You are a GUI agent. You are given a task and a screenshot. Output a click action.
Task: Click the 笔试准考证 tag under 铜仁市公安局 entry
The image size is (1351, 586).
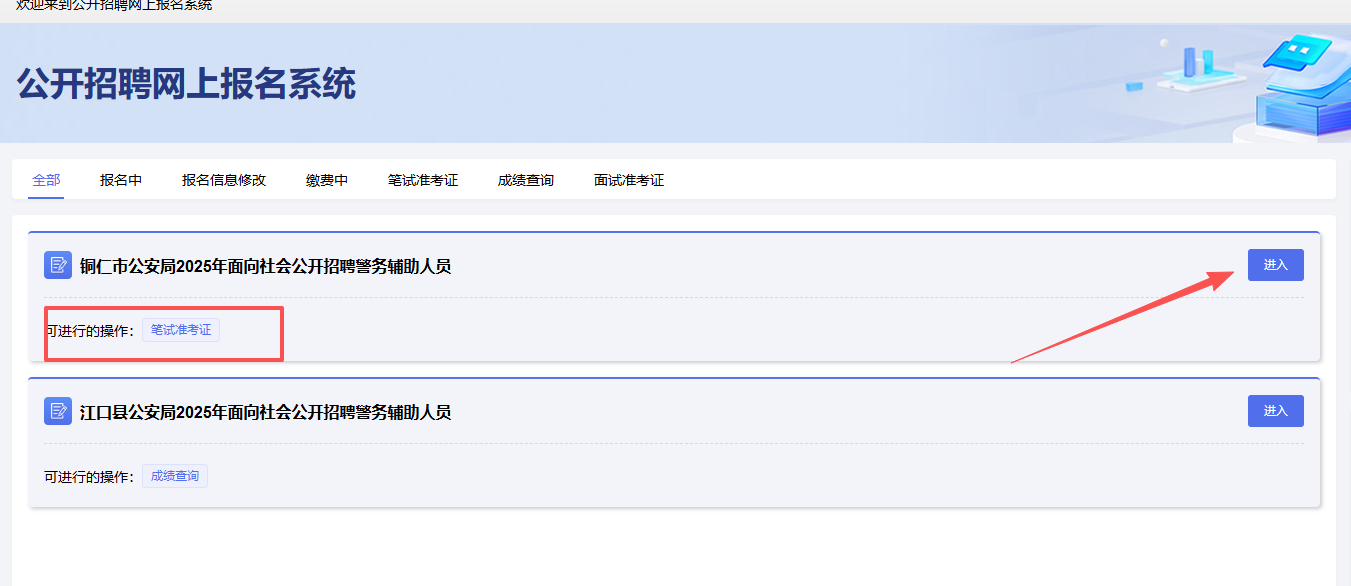coord(181,330)
